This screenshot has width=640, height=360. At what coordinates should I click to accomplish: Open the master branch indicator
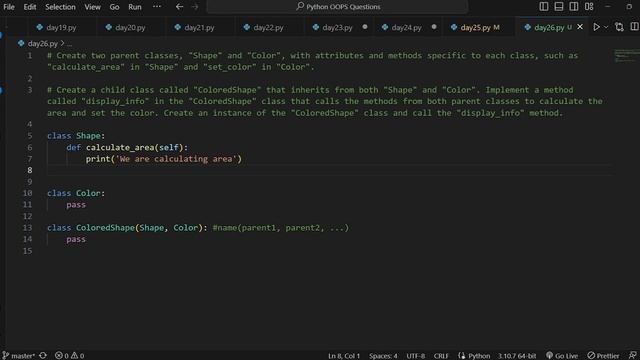point(19,356)
